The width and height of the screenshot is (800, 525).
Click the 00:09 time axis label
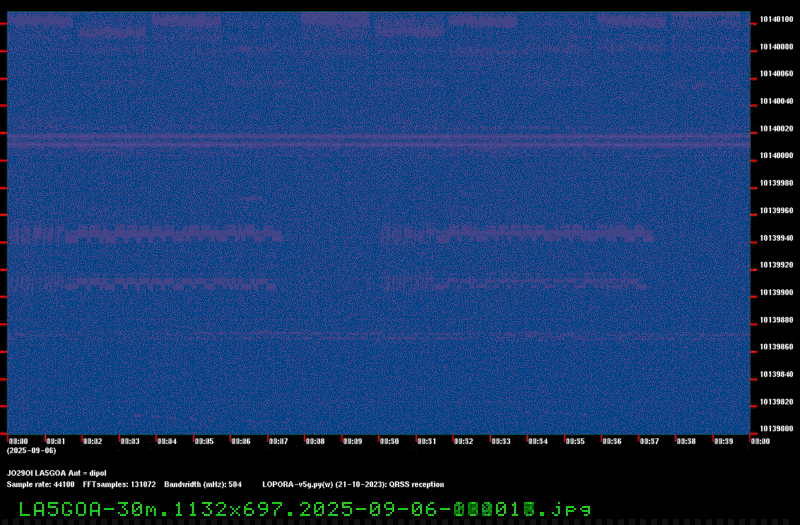coord(353,441)
